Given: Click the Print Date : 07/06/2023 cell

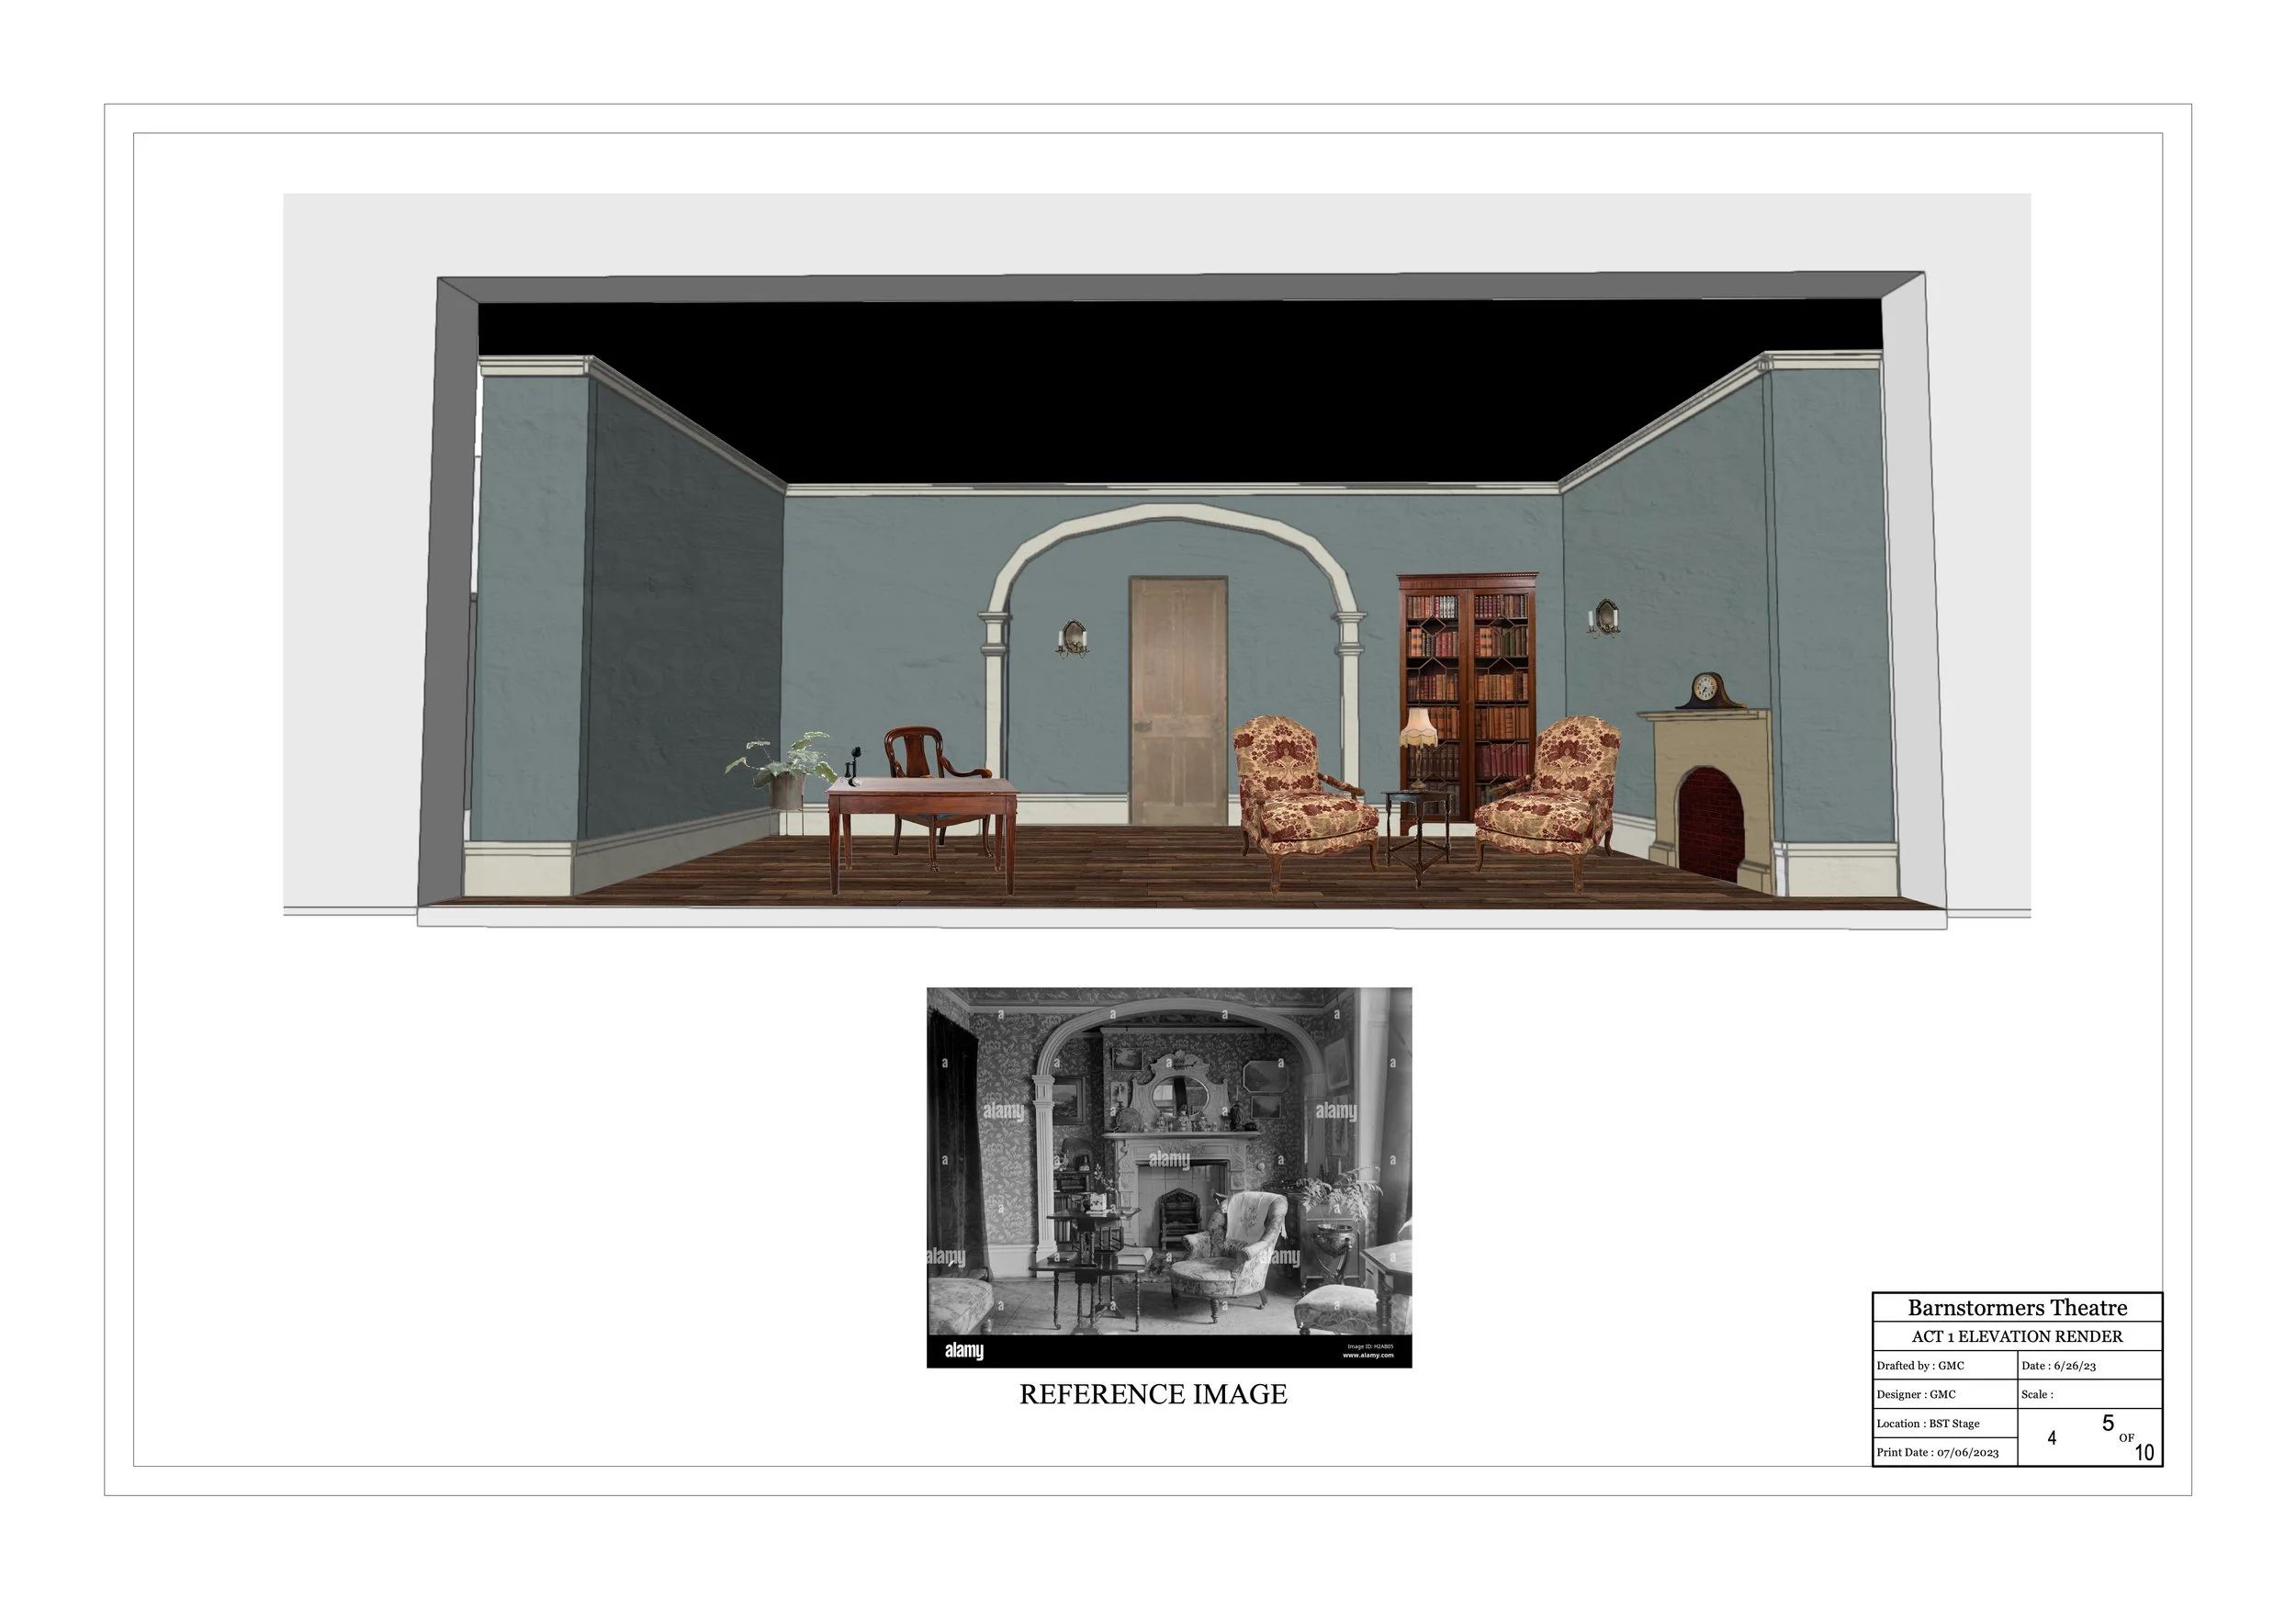Looking at the screenshot, I should click(x=1937, y=1453).
